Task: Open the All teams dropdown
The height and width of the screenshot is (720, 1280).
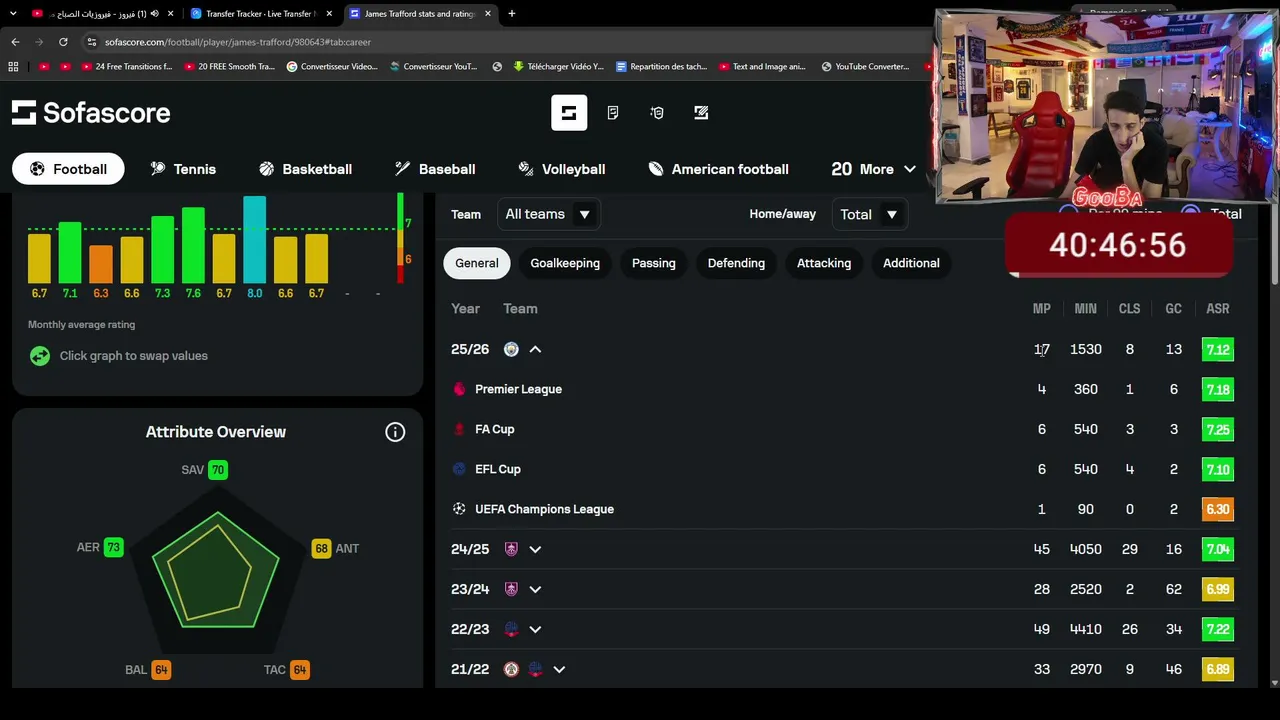Action: (547, 214)
